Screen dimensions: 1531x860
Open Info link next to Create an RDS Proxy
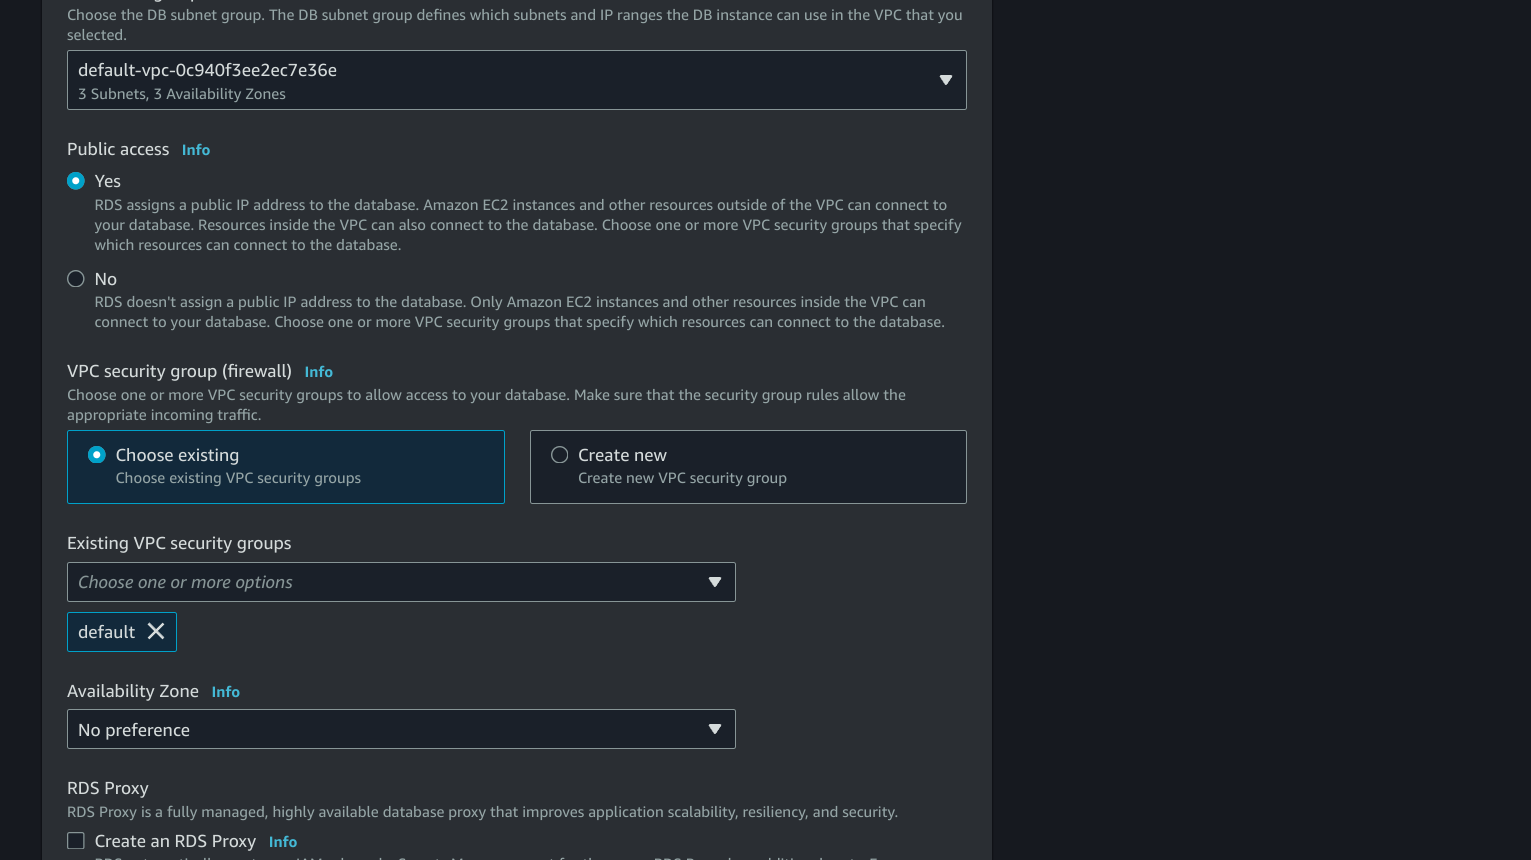pyautogui.click(x=283, y=842)
